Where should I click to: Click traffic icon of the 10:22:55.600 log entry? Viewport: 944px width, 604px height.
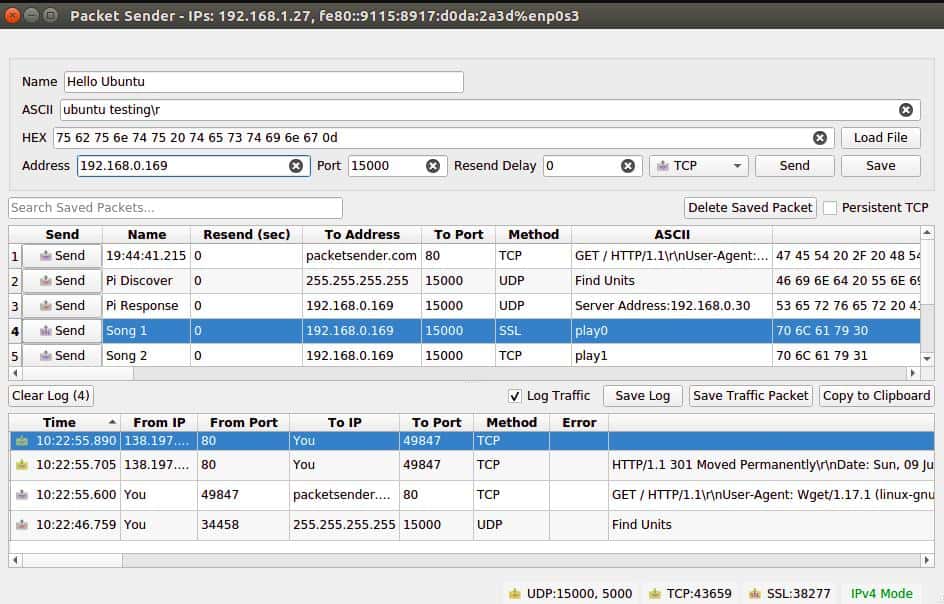tap(22, 495)
